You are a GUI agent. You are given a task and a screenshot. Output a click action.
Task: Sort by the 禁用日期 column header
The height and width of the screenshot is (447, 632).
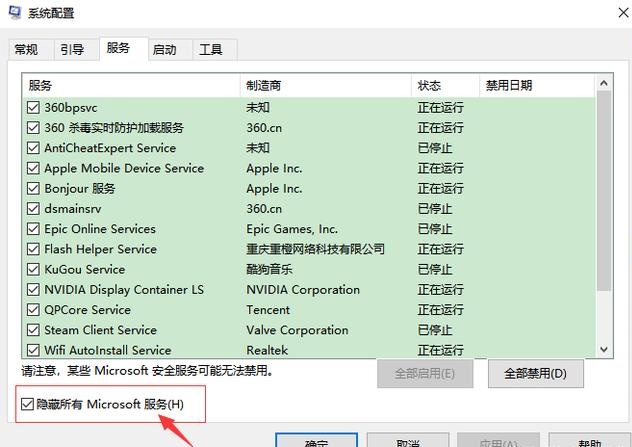click(537, 85)
